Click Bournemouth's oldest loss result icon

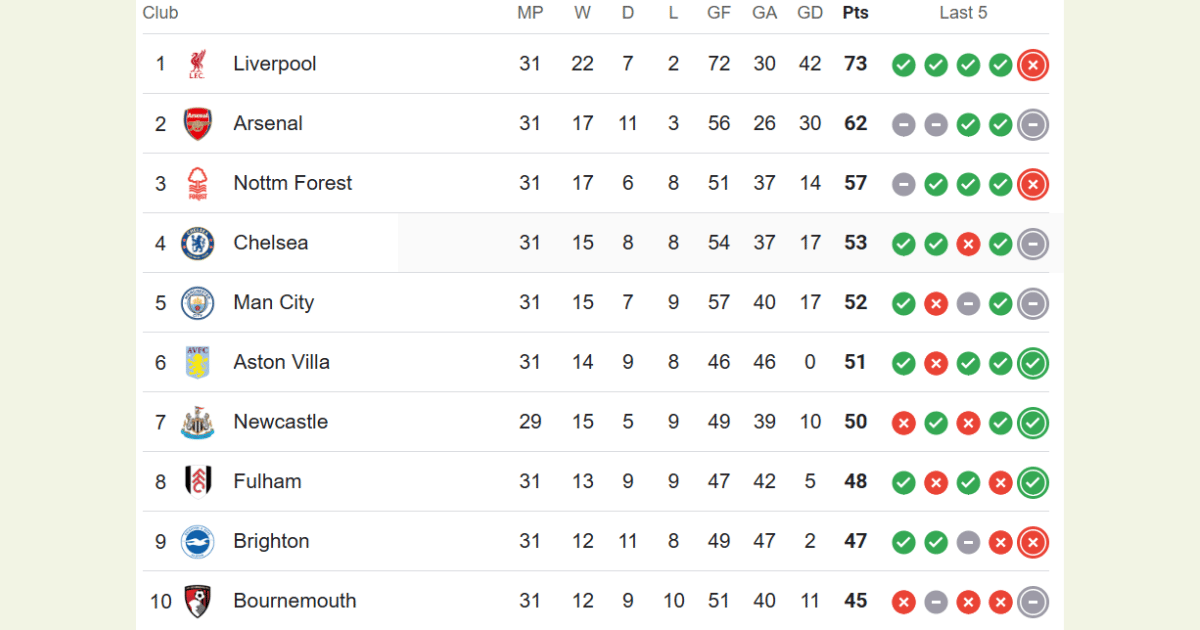coord(904,602)
